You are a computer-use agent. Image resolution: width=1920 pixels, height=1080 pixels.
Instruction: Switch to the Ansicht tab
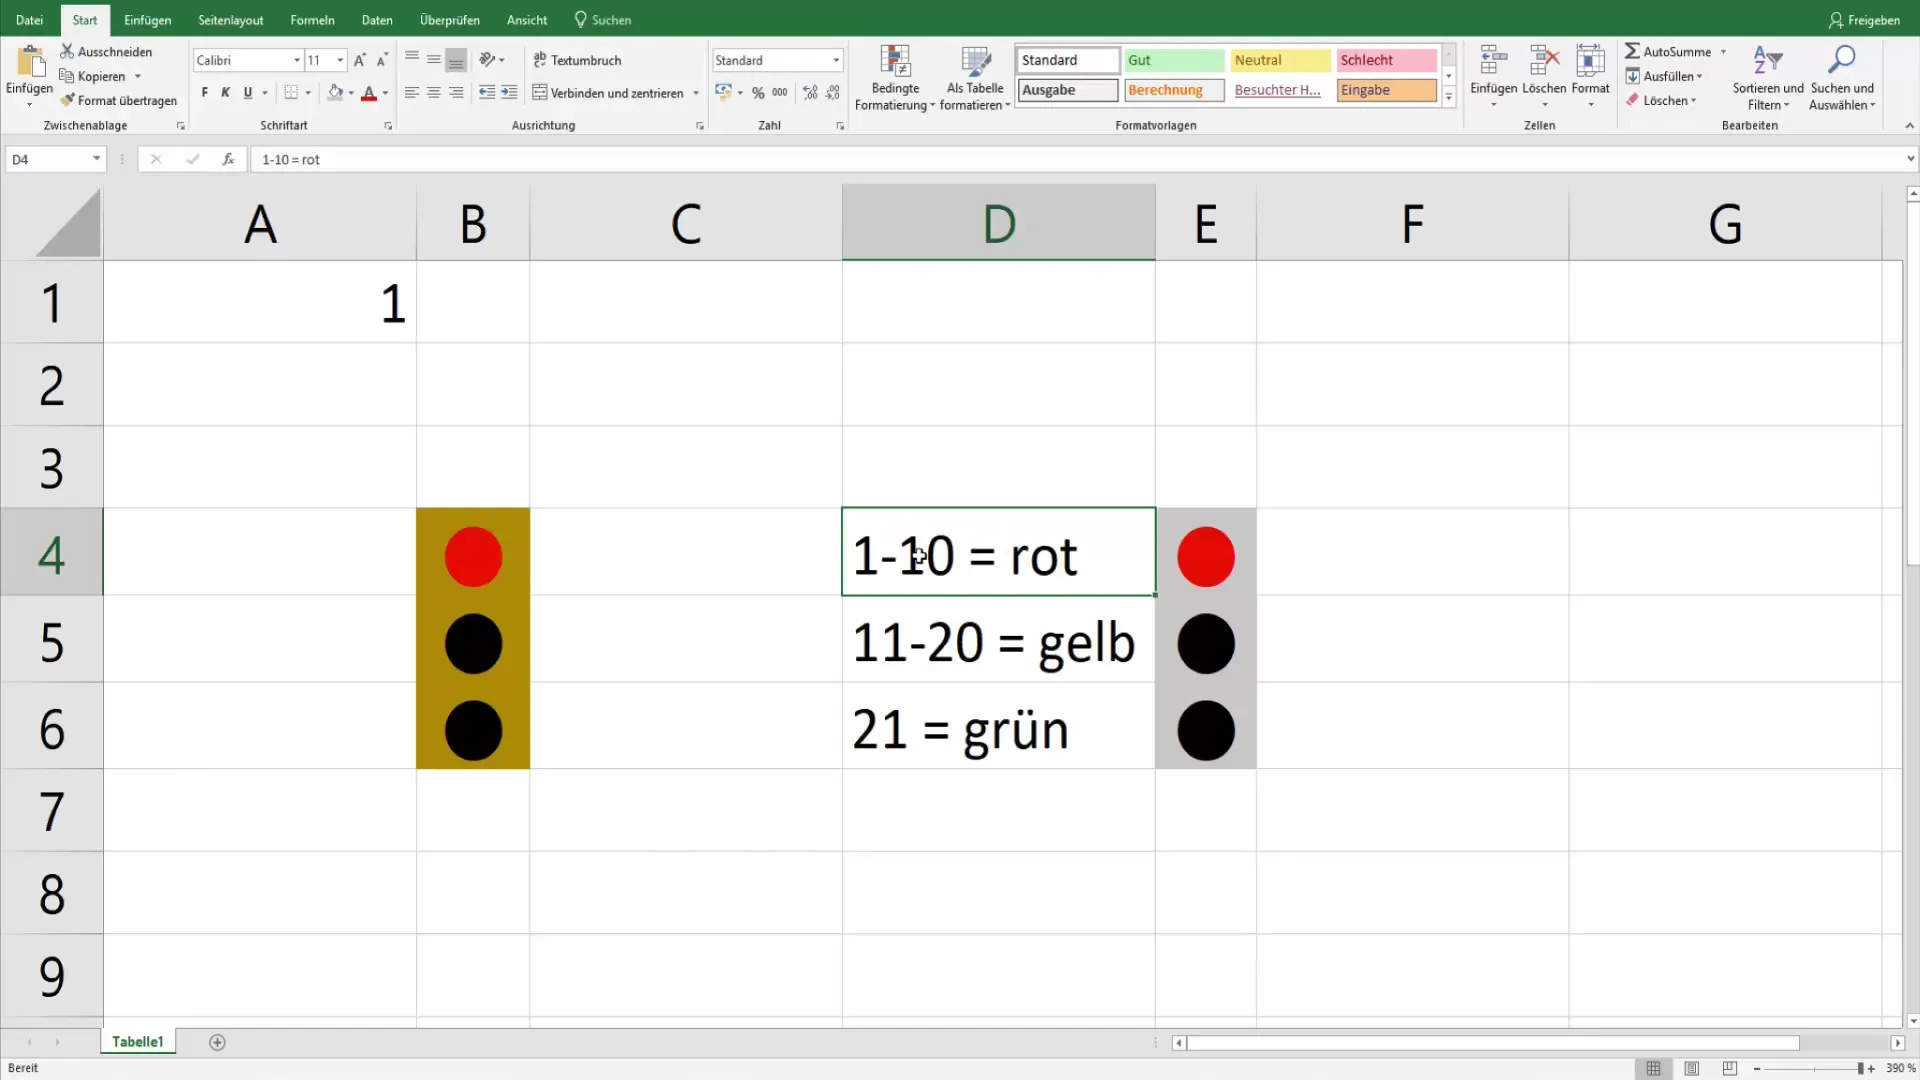coord(527,20)
